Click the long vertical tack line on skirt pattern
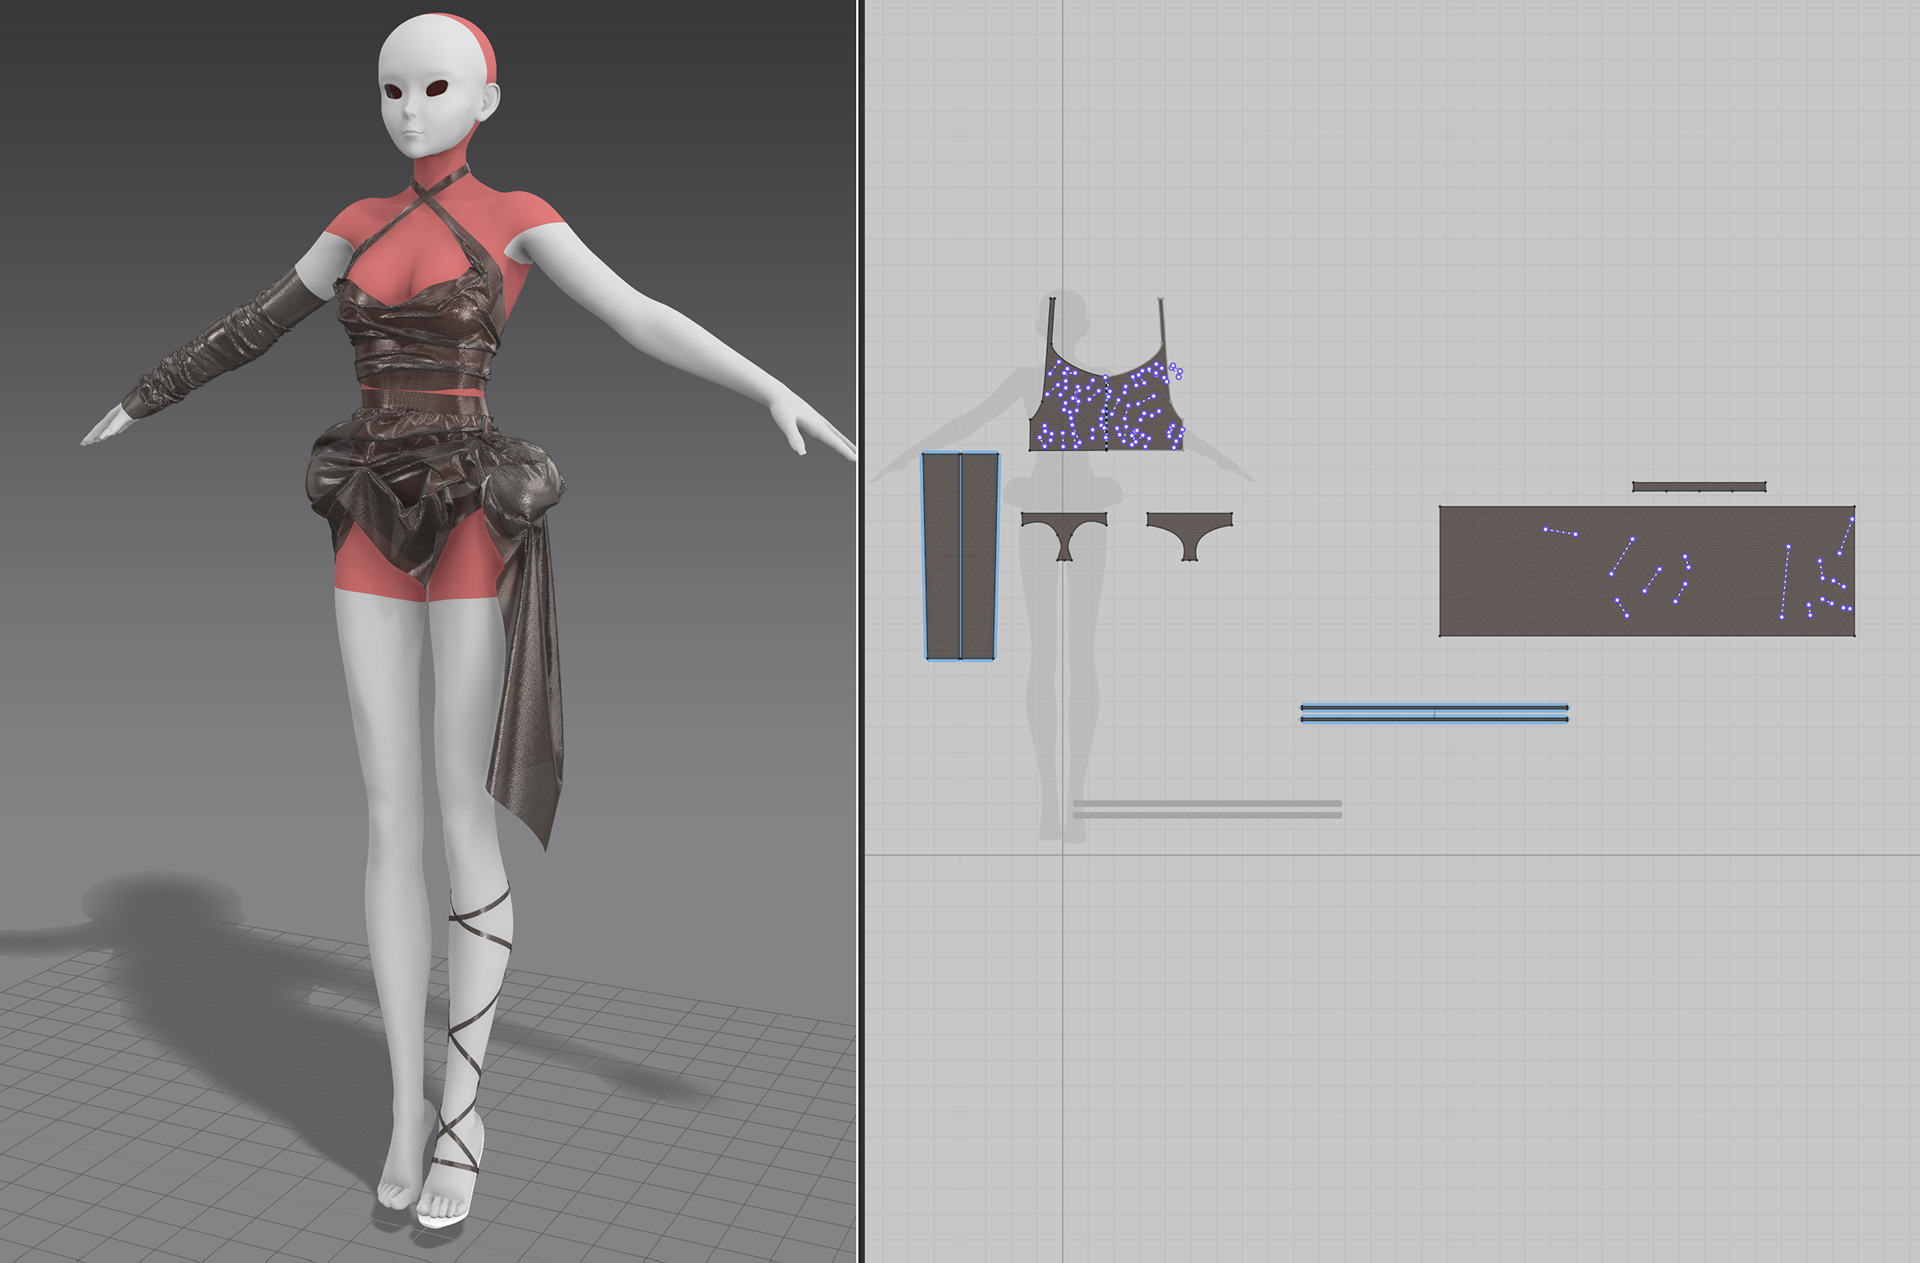The width and height of the screenshot is (1920, 1263). click(x=1785, y=582)
